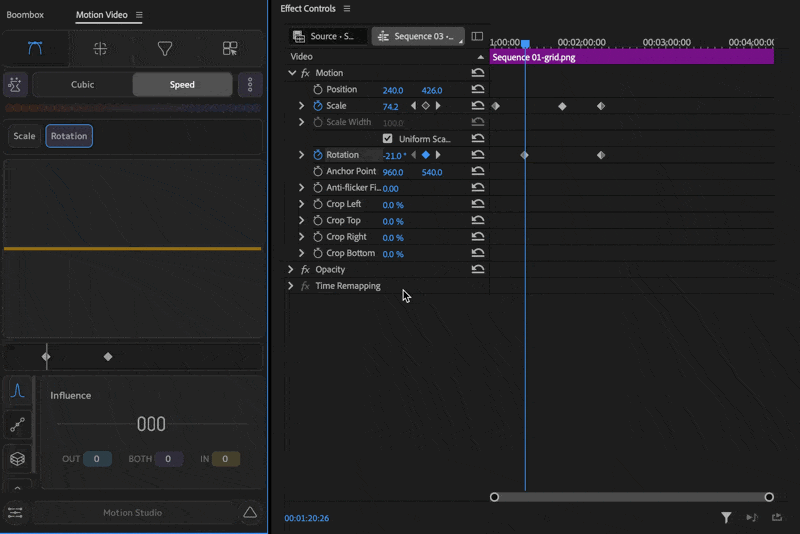
Task: Click the path nodes icon in sidebar
Action: click(x=17, y=425)
